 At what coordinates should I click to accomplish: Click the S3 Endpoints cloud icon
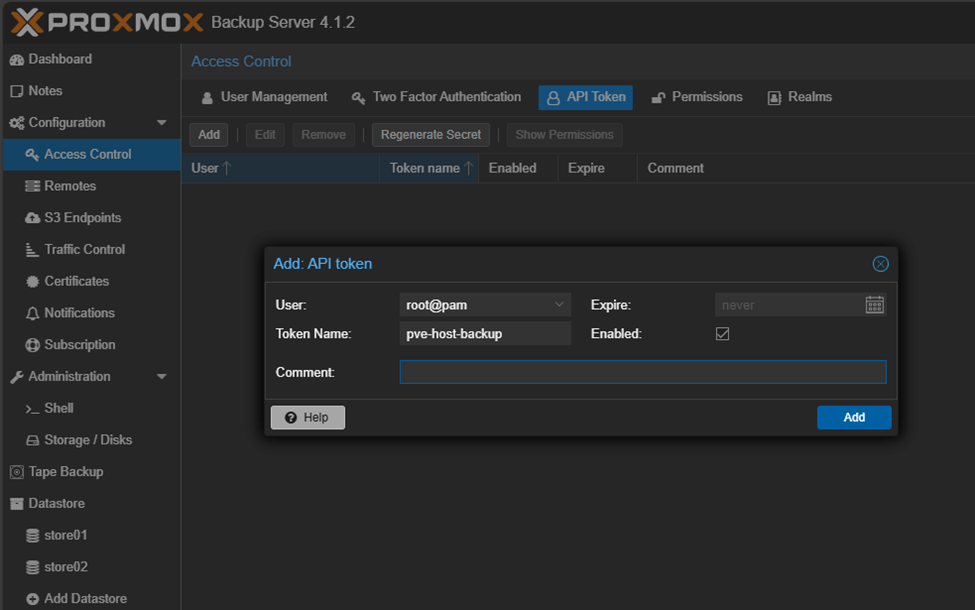tap(32, 218)
